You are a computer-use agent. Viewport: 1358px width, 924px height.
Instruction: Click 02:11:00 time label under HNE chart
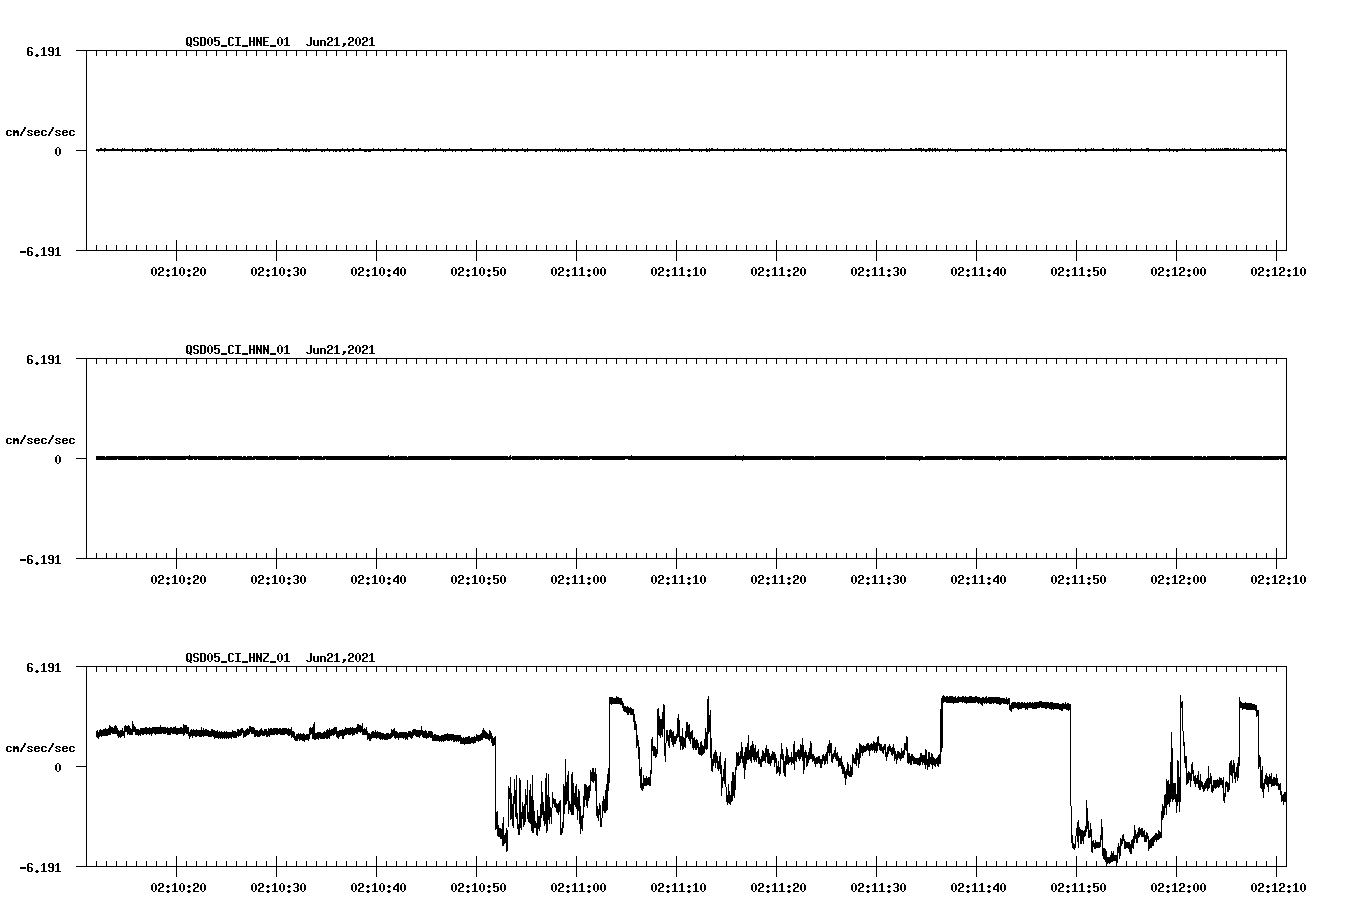578,271
